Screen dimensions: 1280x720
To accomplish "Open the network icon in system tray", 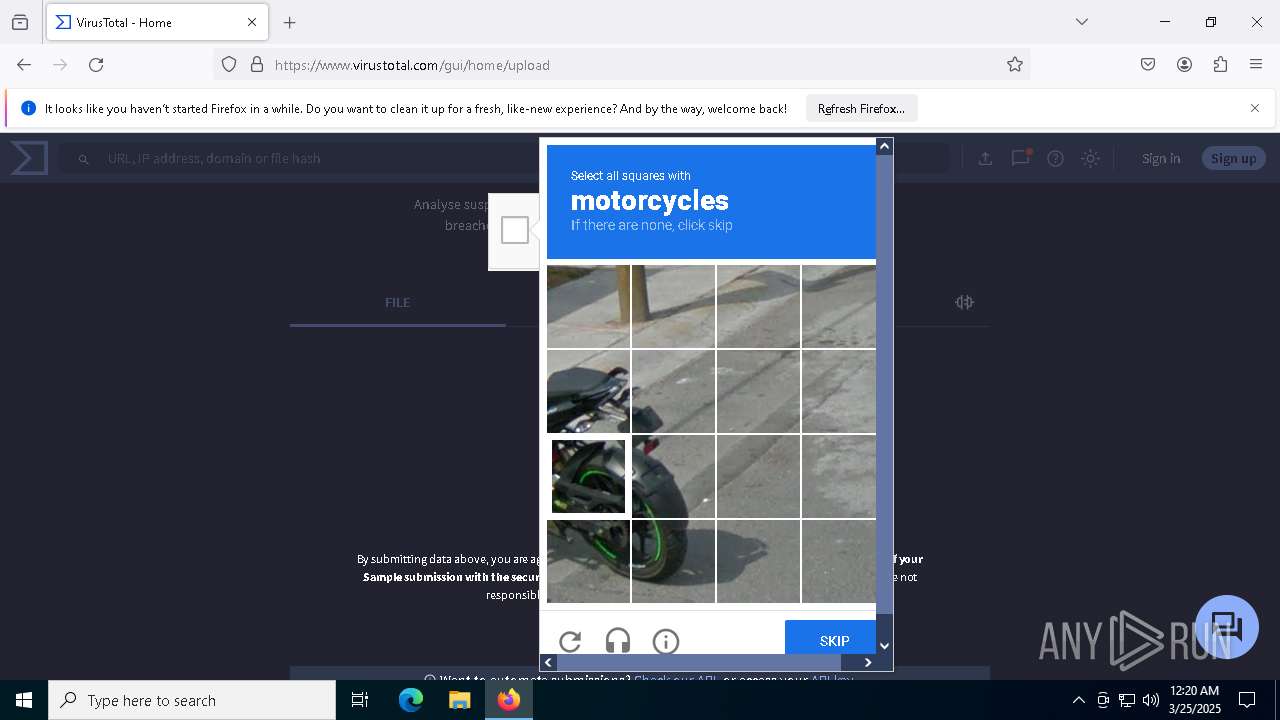I will tap(1127, 700).
